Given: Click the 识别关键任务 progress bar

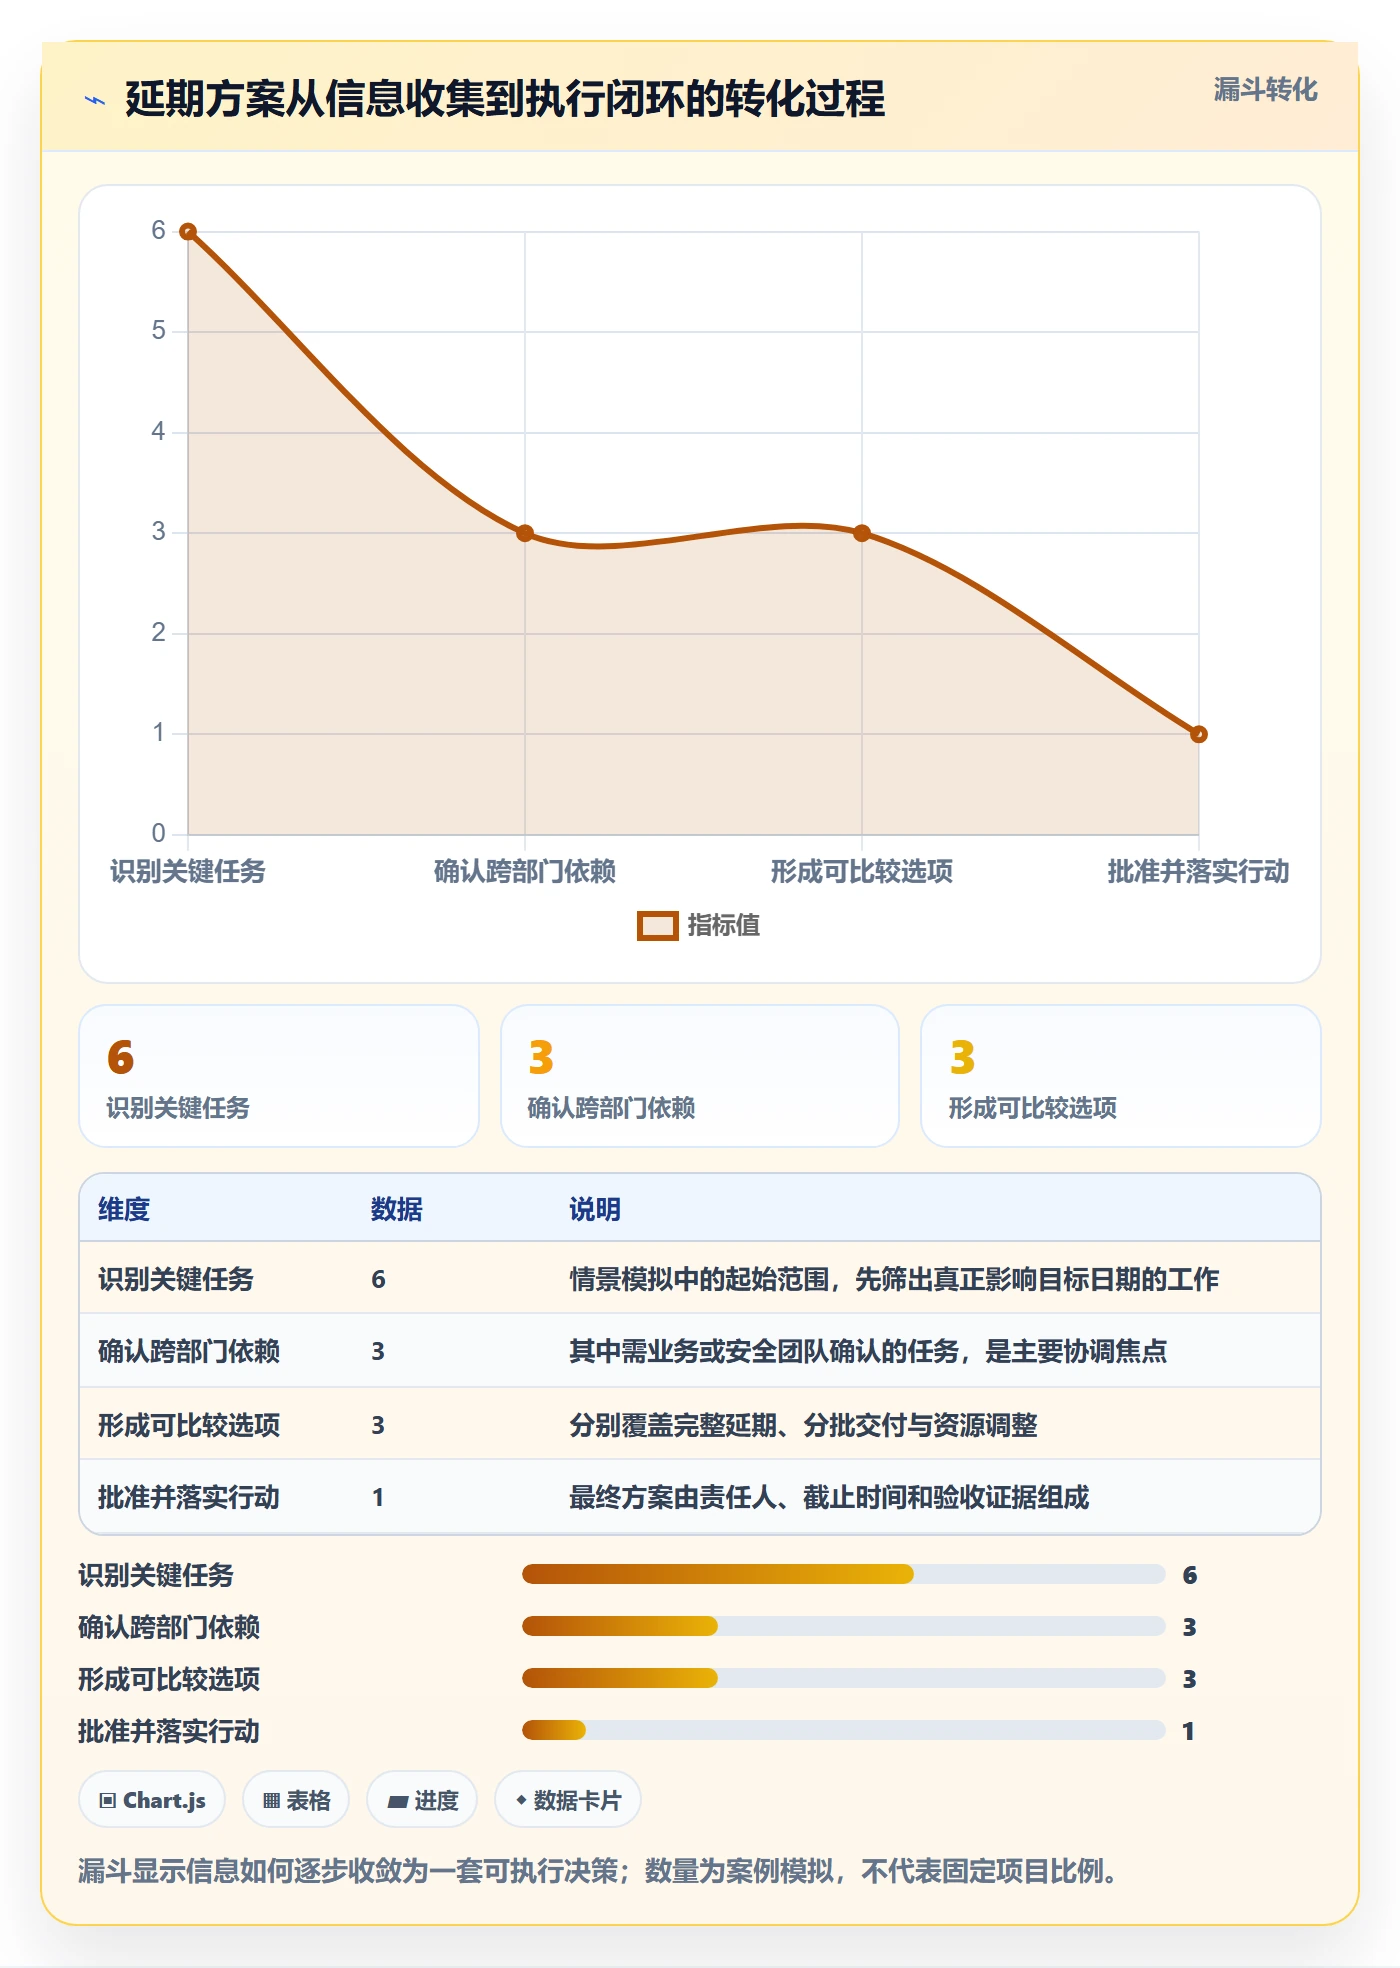Looking at the screenshot, I should pos(843,1574).
